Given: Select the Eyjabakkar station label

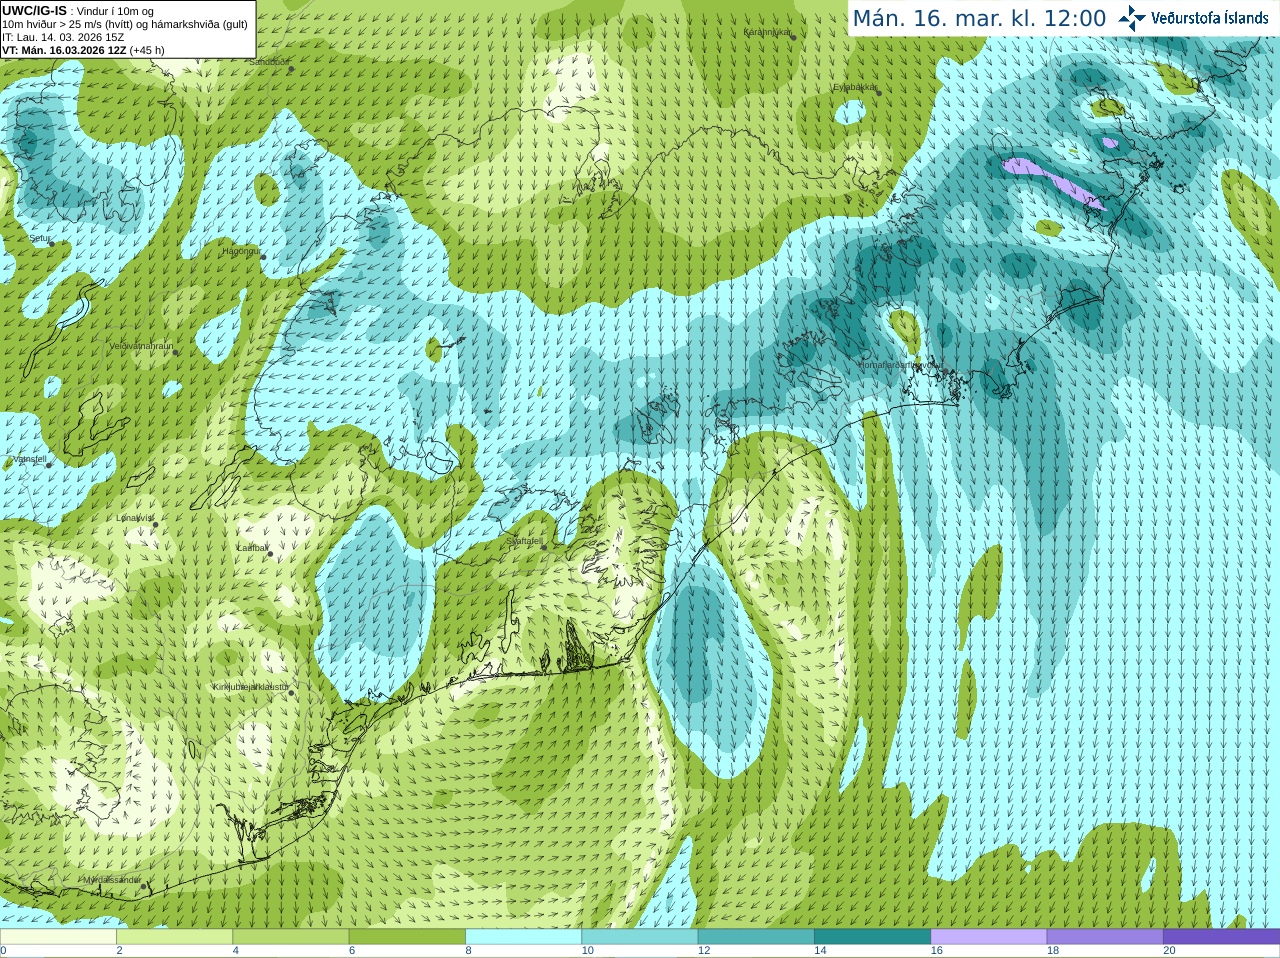Looking at the screenshot, I should (x=855, y=87).
